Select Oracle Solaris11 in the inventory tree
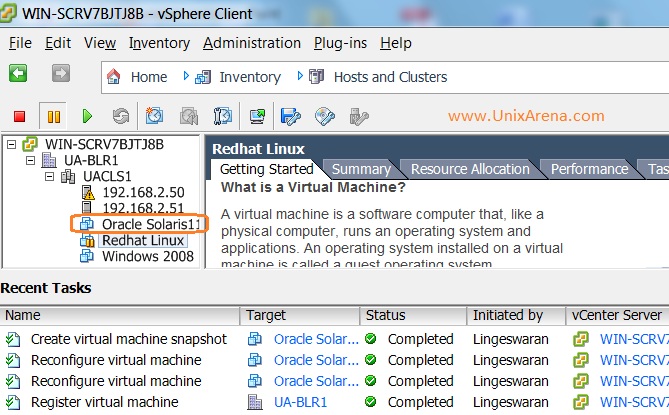669x415 pixels. point(151,224)
